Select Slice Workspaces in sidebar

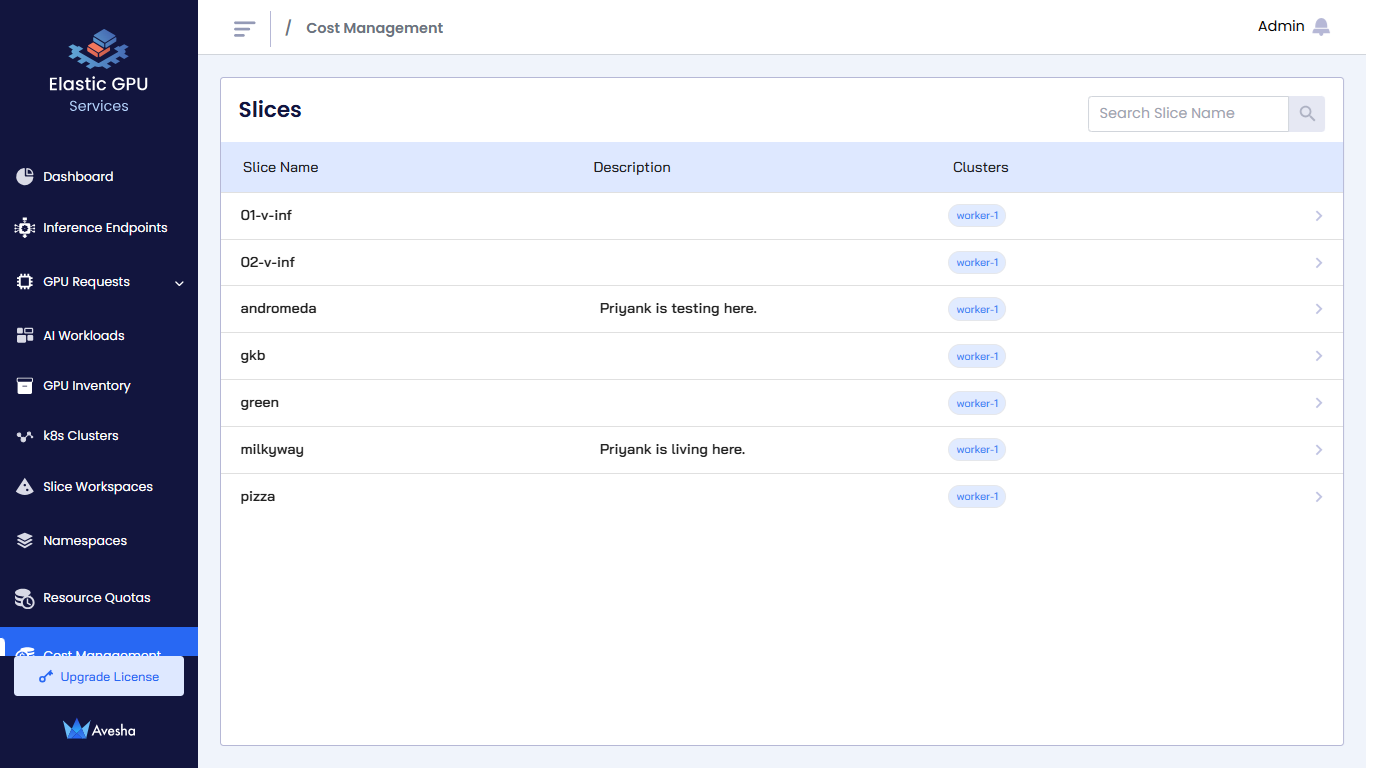pyautogui.click(x=99, y=487)
